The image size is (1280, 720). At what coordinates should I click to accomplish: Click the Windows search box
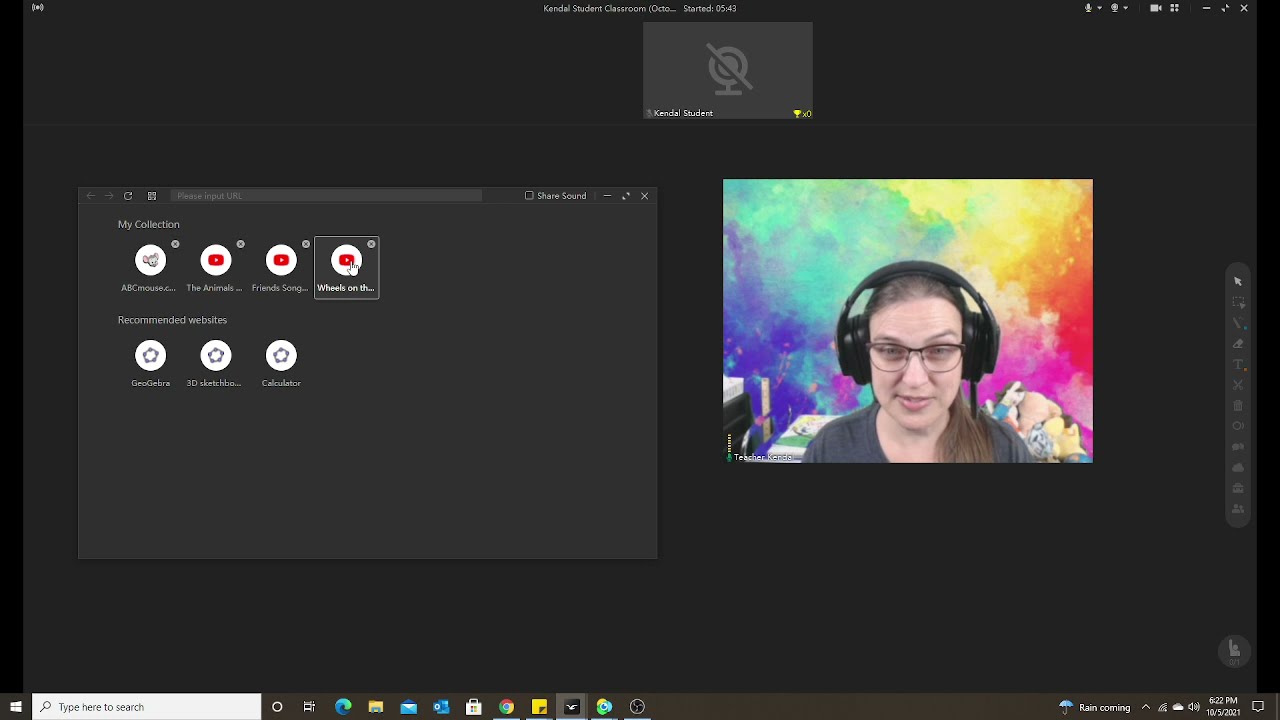pyautogui.click(x=147, y=707)
